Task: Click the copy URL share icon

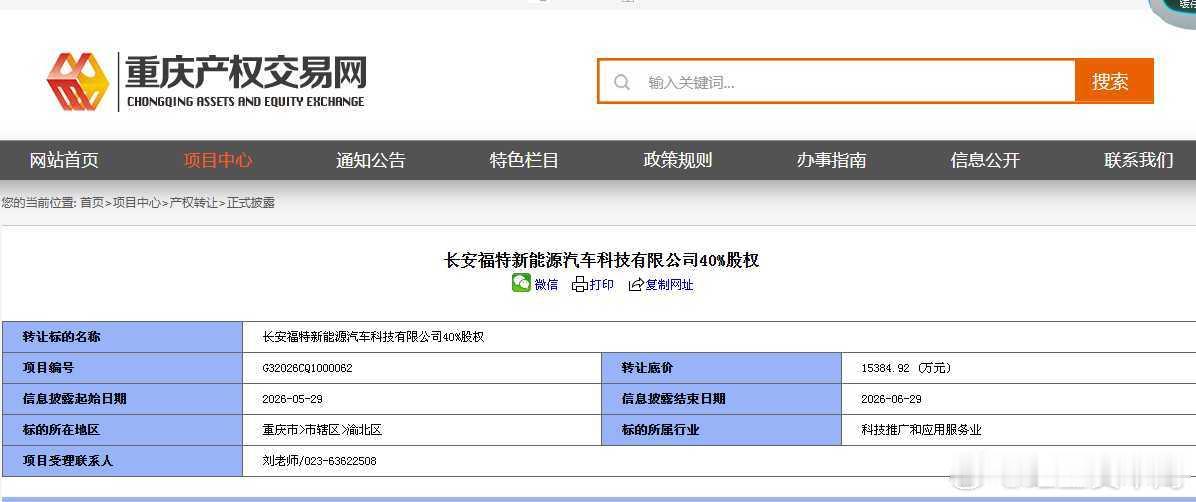Action: 636,285
